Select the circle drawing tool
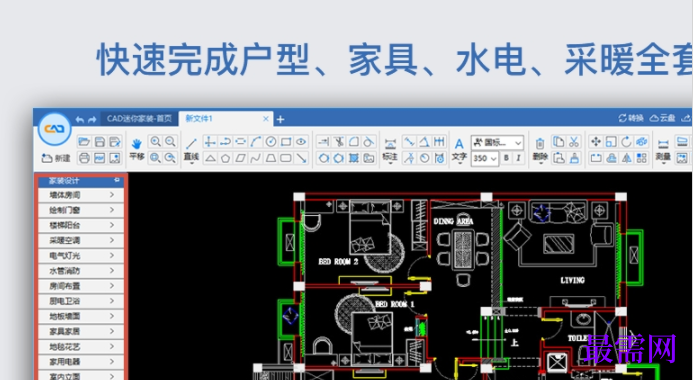The height and width of the screenshot is (380, 695). (271, 141)
